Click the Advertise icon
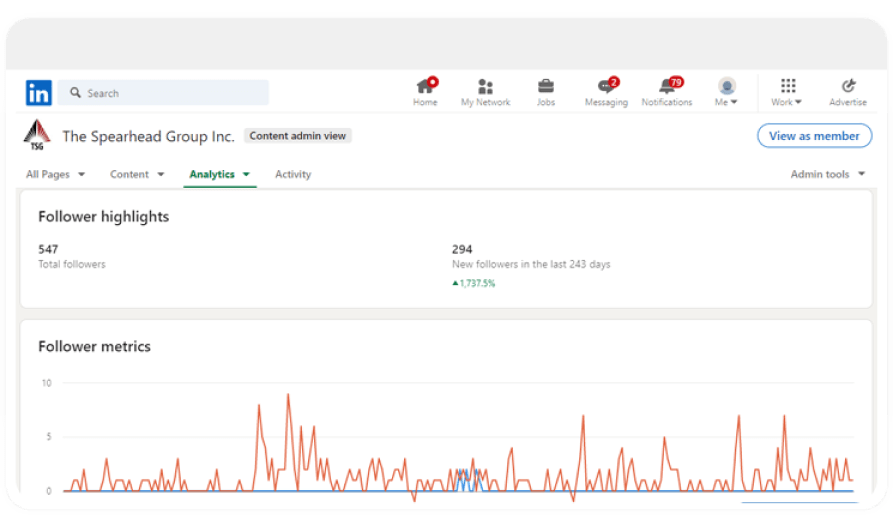This screenshot has width=893, height=527. click(x=849, y=86)
